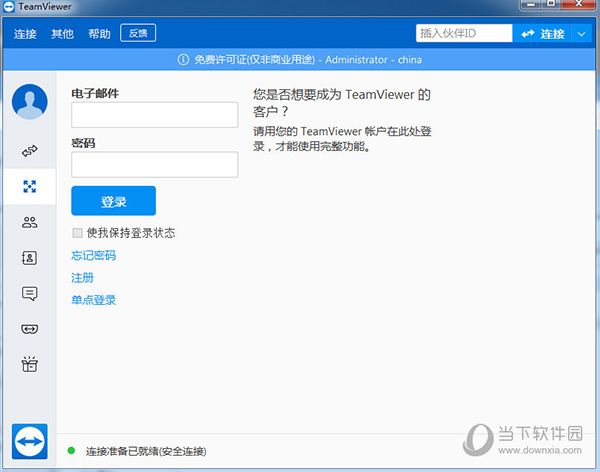Focus the 电子邮件 email input field
Viewport: 600px width, 472px height.
155,114
